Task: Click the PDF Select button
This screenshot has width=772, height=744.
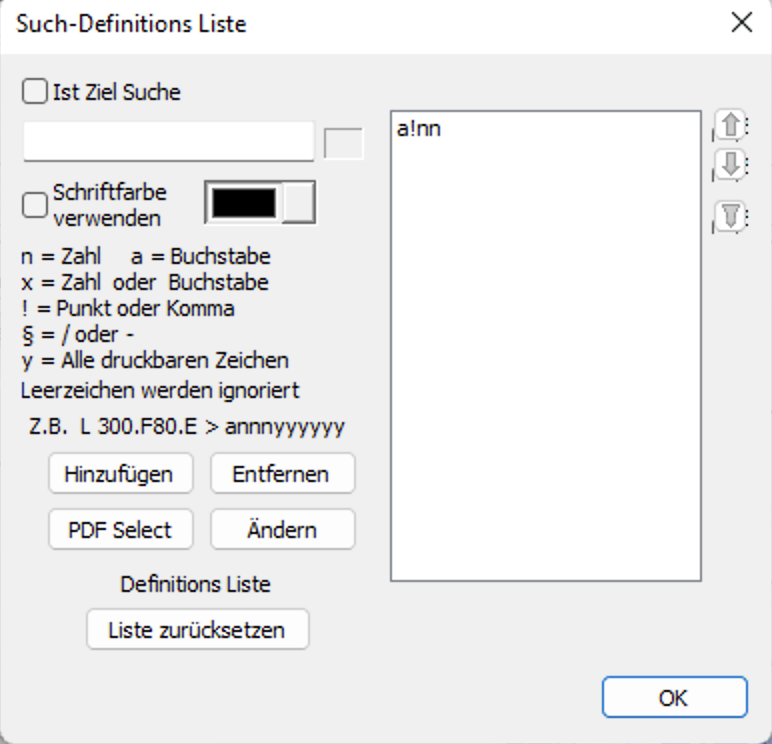Action: coord(121,529)
